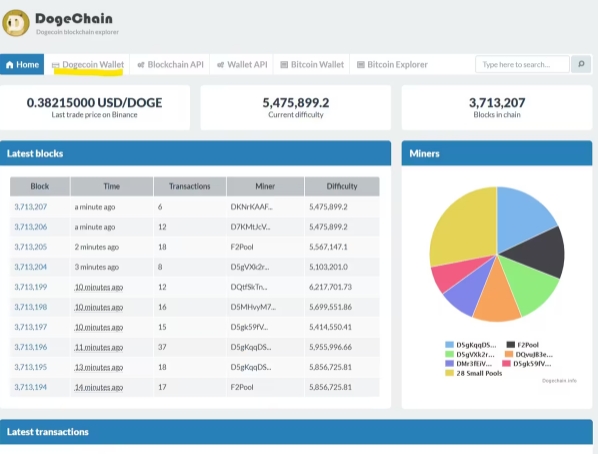Open block 3,713,197

(x=31, y=327)
